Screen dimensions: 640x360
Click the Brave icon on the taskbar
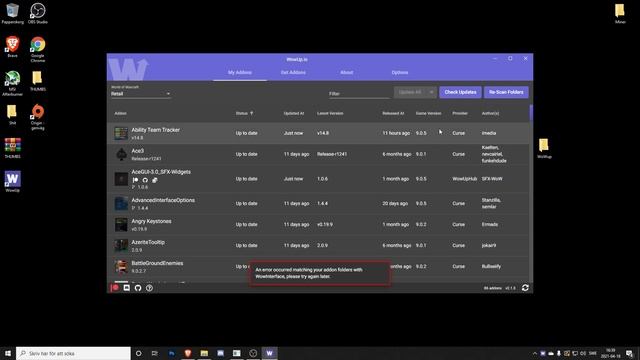point(188,353)
